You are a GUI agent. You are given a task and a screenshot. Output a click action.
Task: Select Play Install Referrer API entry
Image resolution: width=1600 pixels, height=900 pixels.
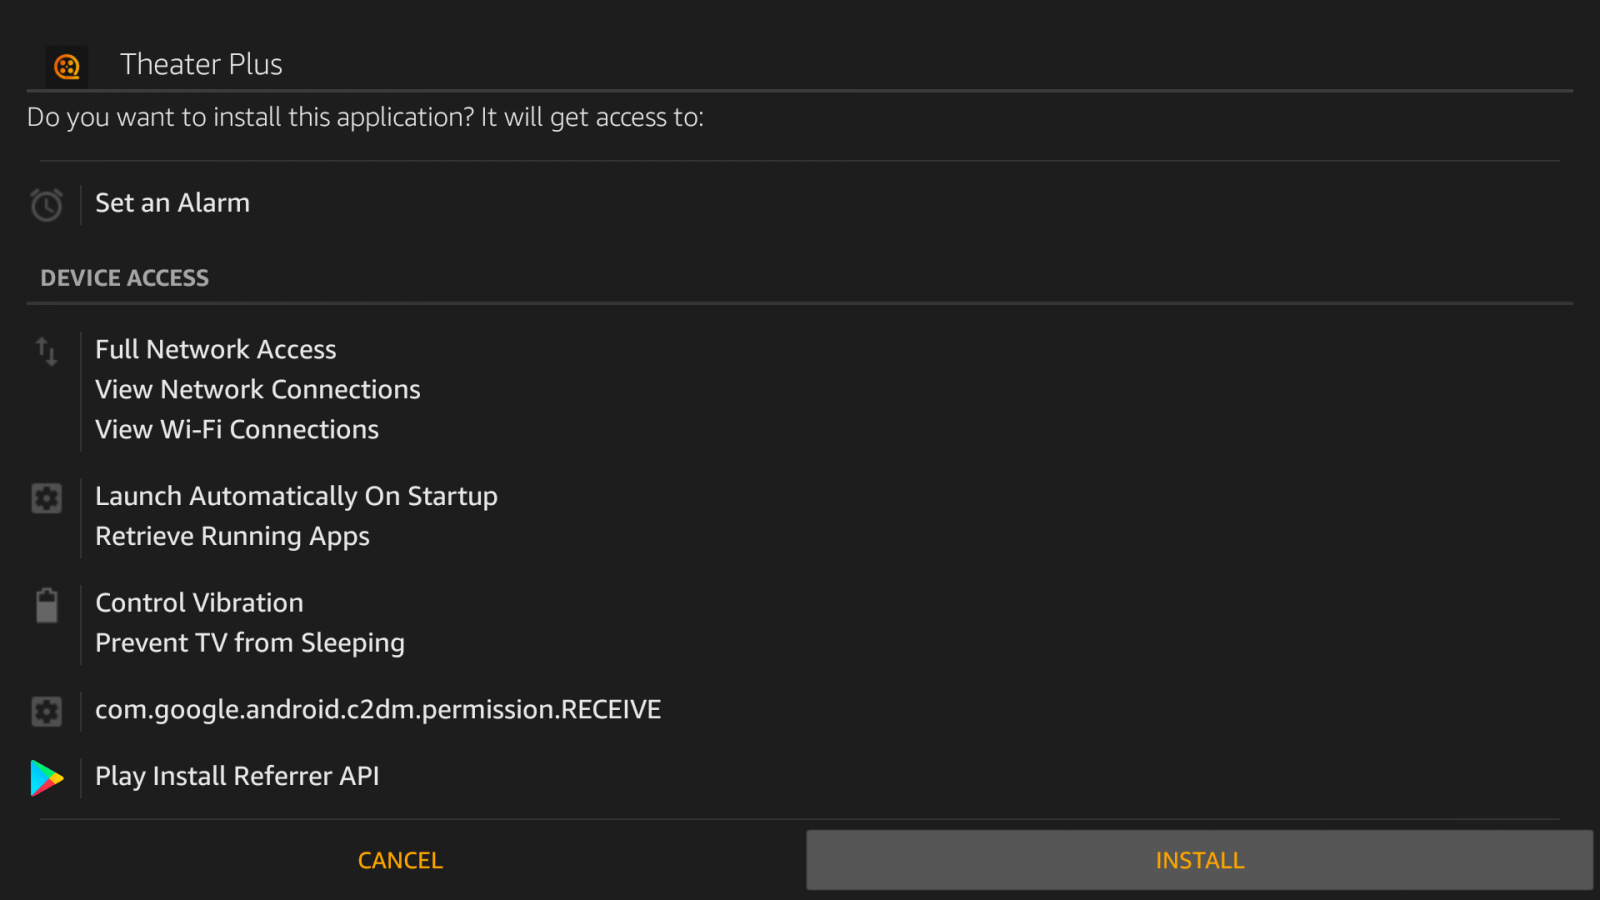237,776
